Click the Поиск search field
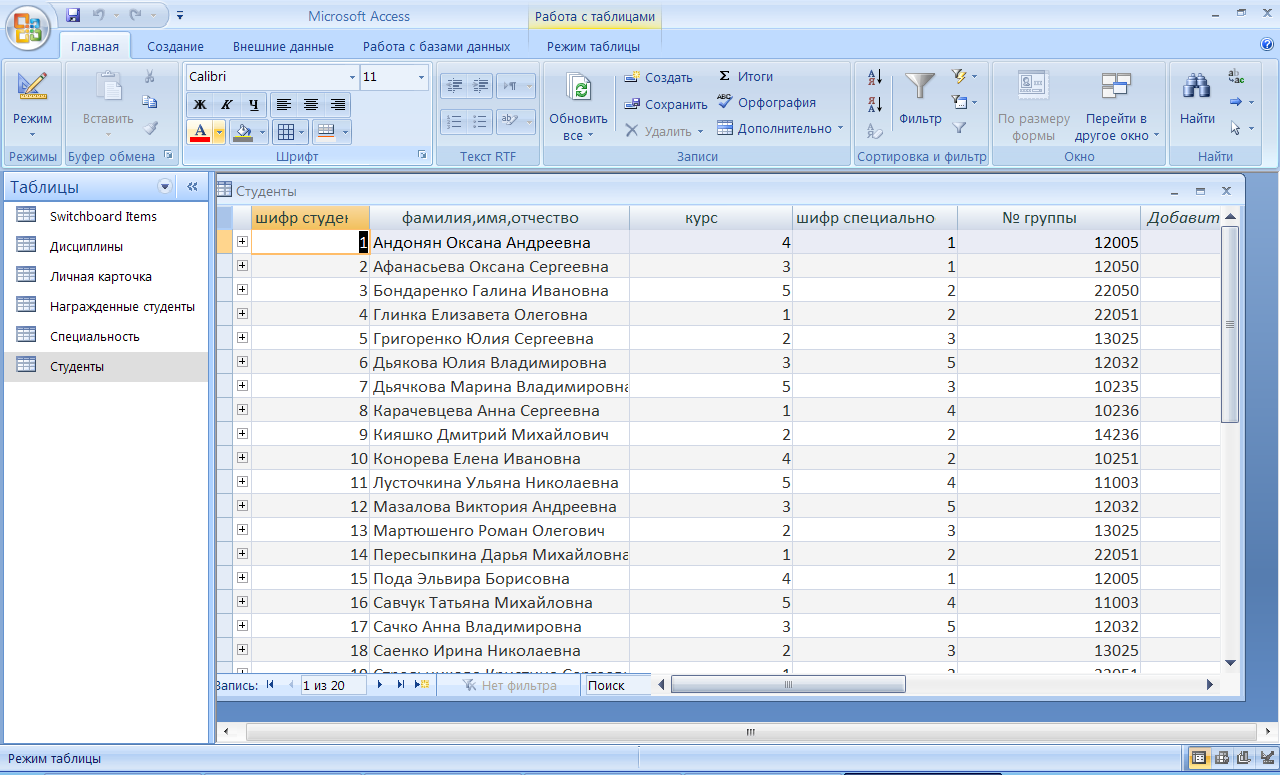 click(617, 685)
